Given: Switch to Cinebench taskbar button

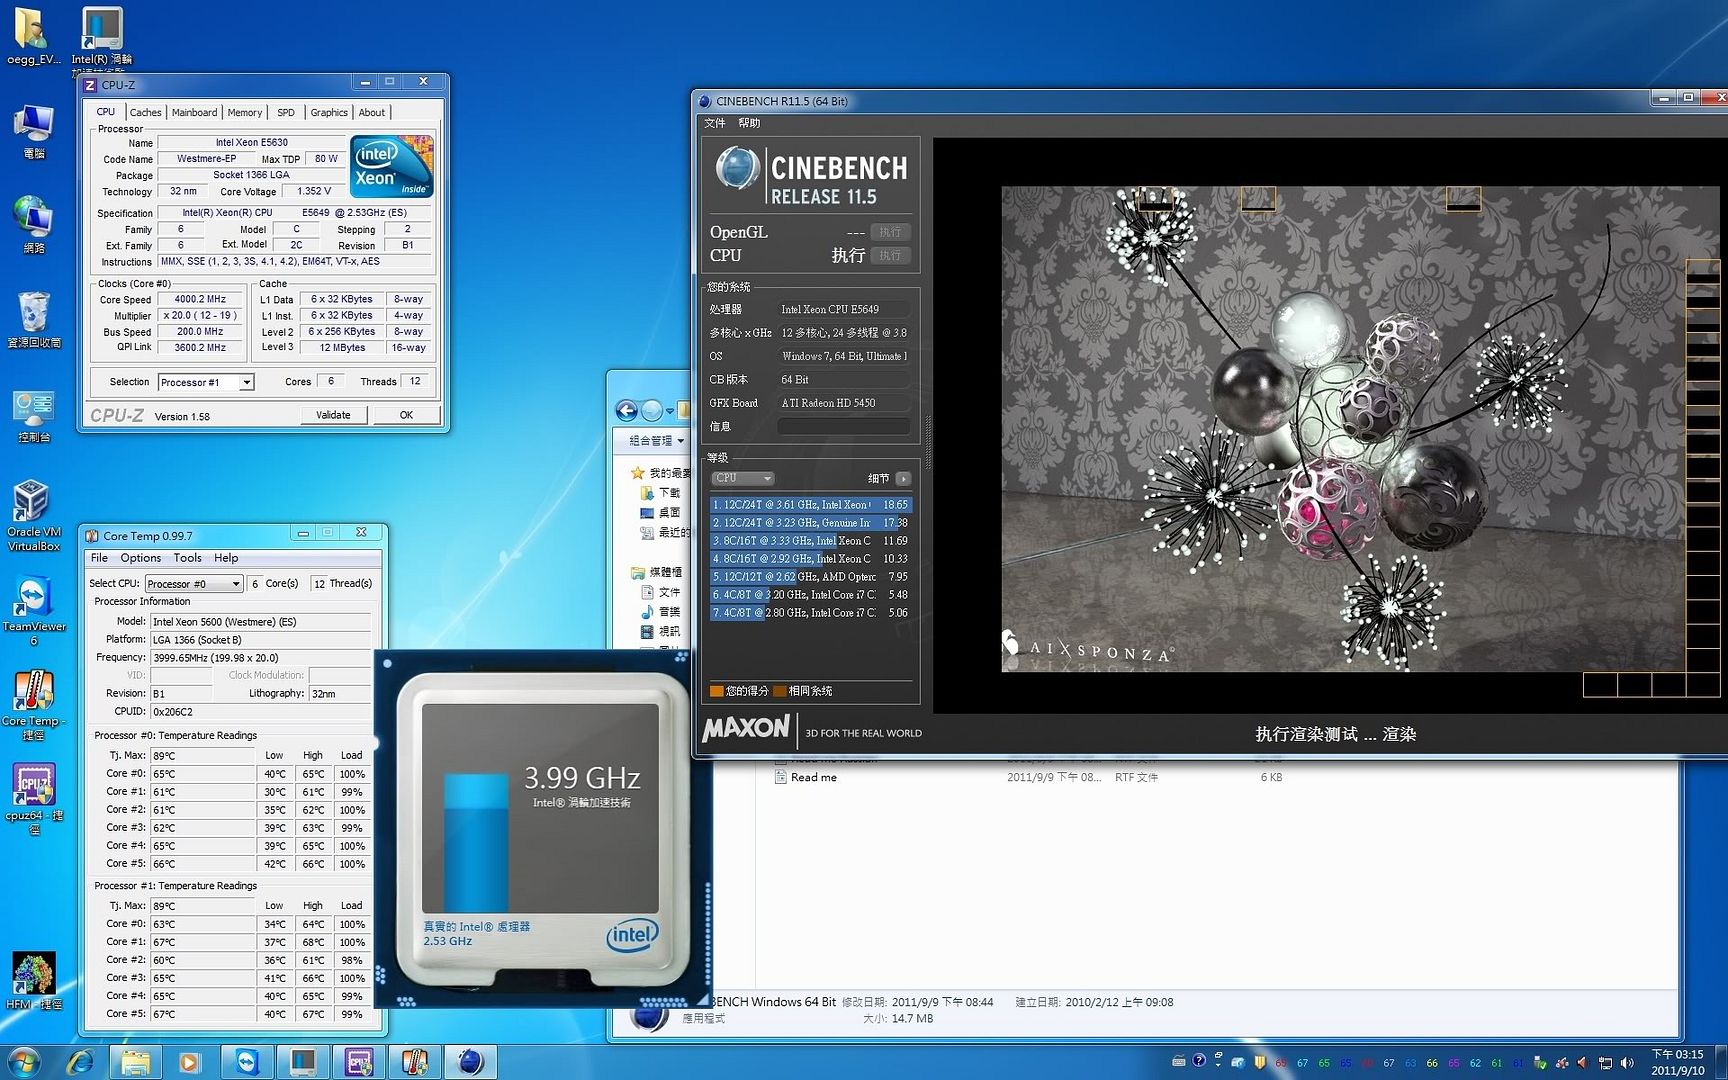Looking at the screenshot, I should 470,1062.
